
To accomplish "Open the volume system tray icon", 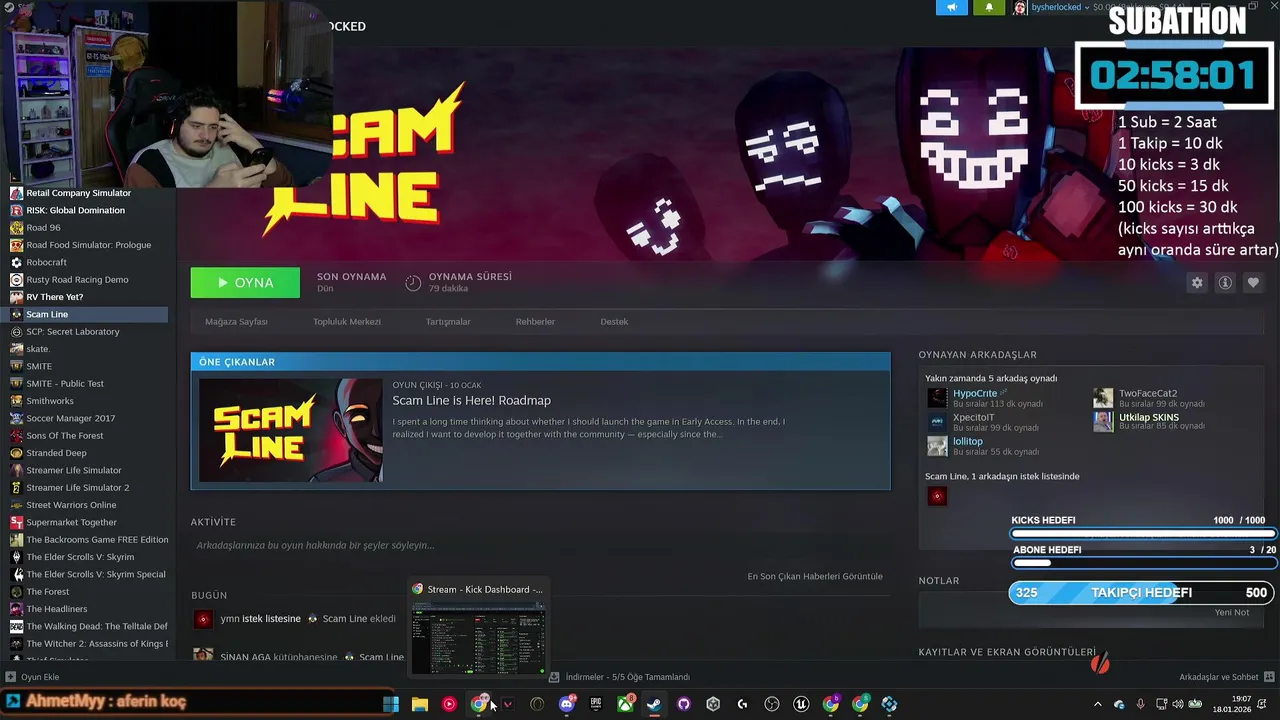I will click(1177, 704).
